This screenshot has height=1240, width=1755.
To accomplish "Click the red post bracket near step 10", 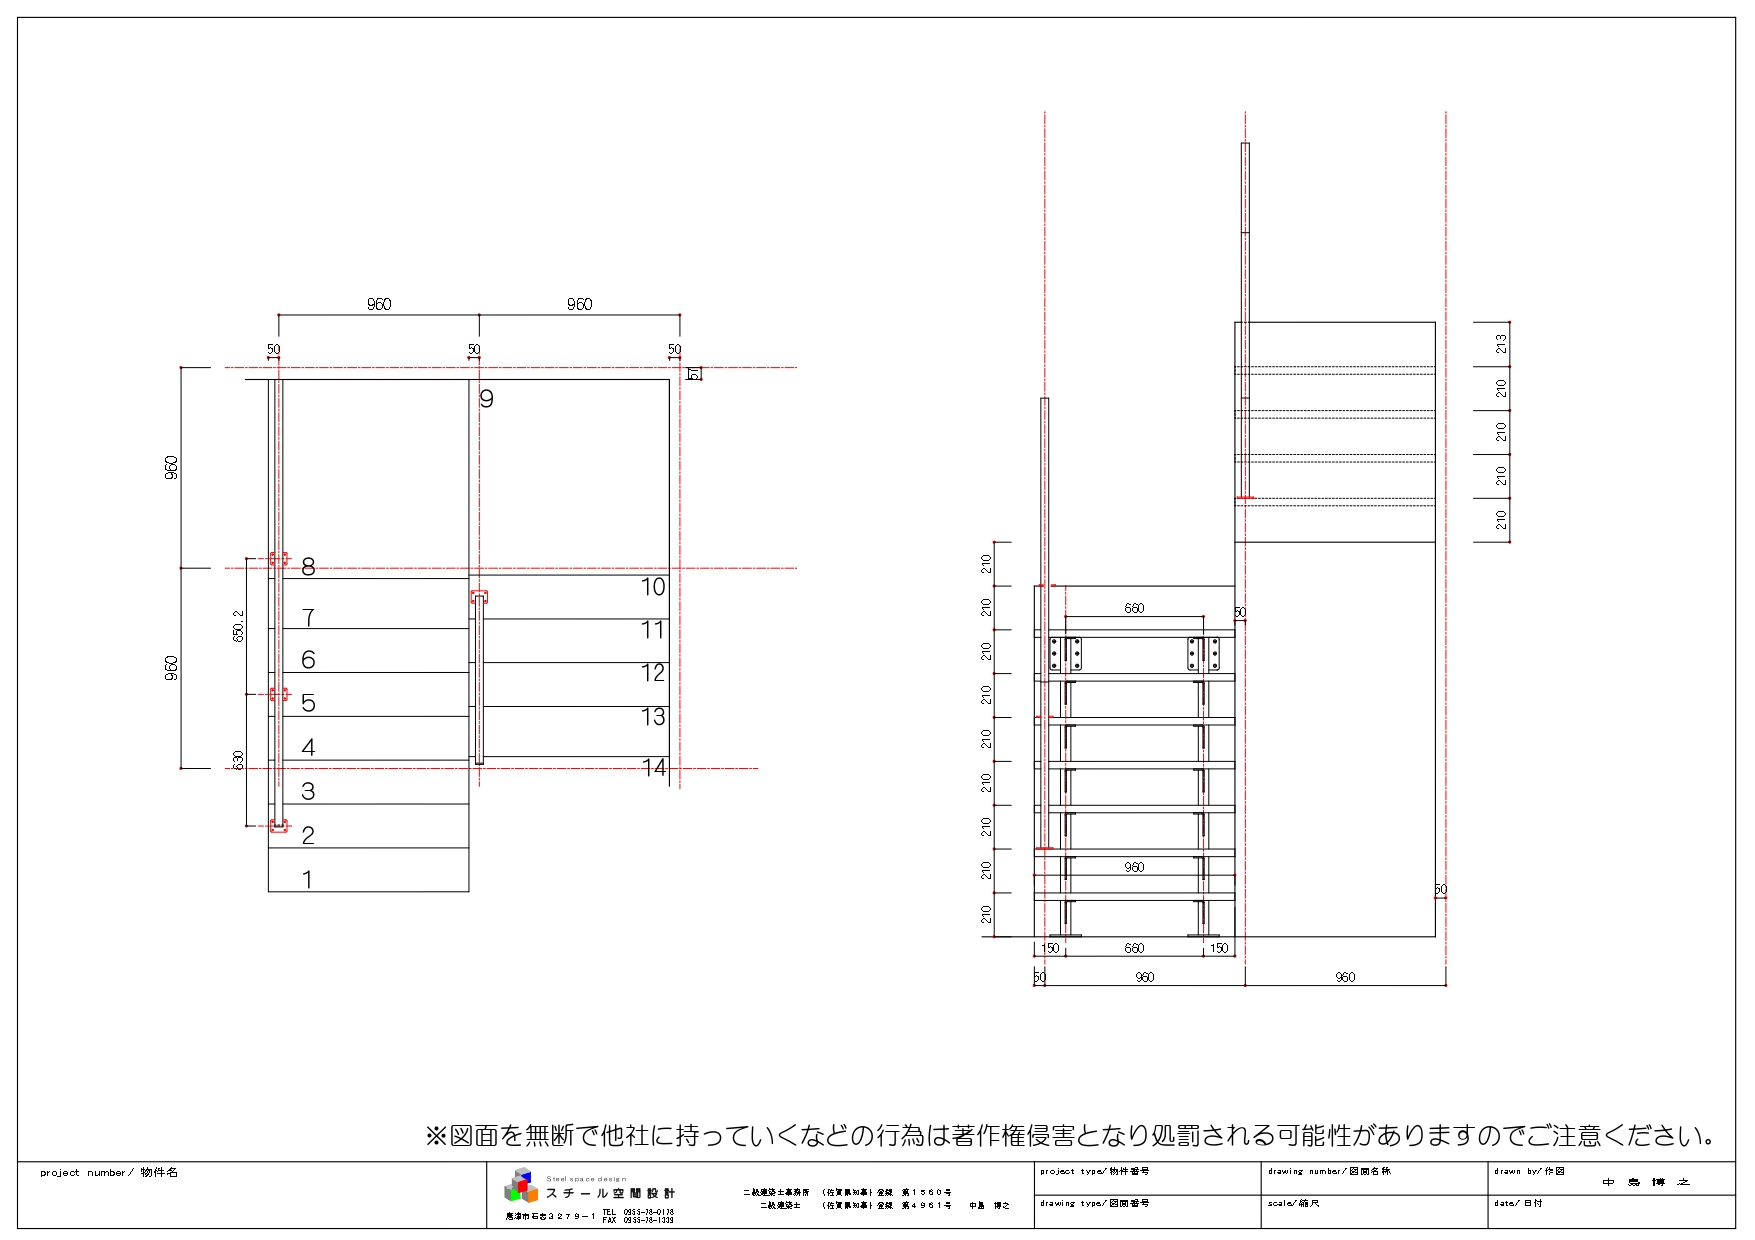I will pyautogui.click(x=479, y=597).
